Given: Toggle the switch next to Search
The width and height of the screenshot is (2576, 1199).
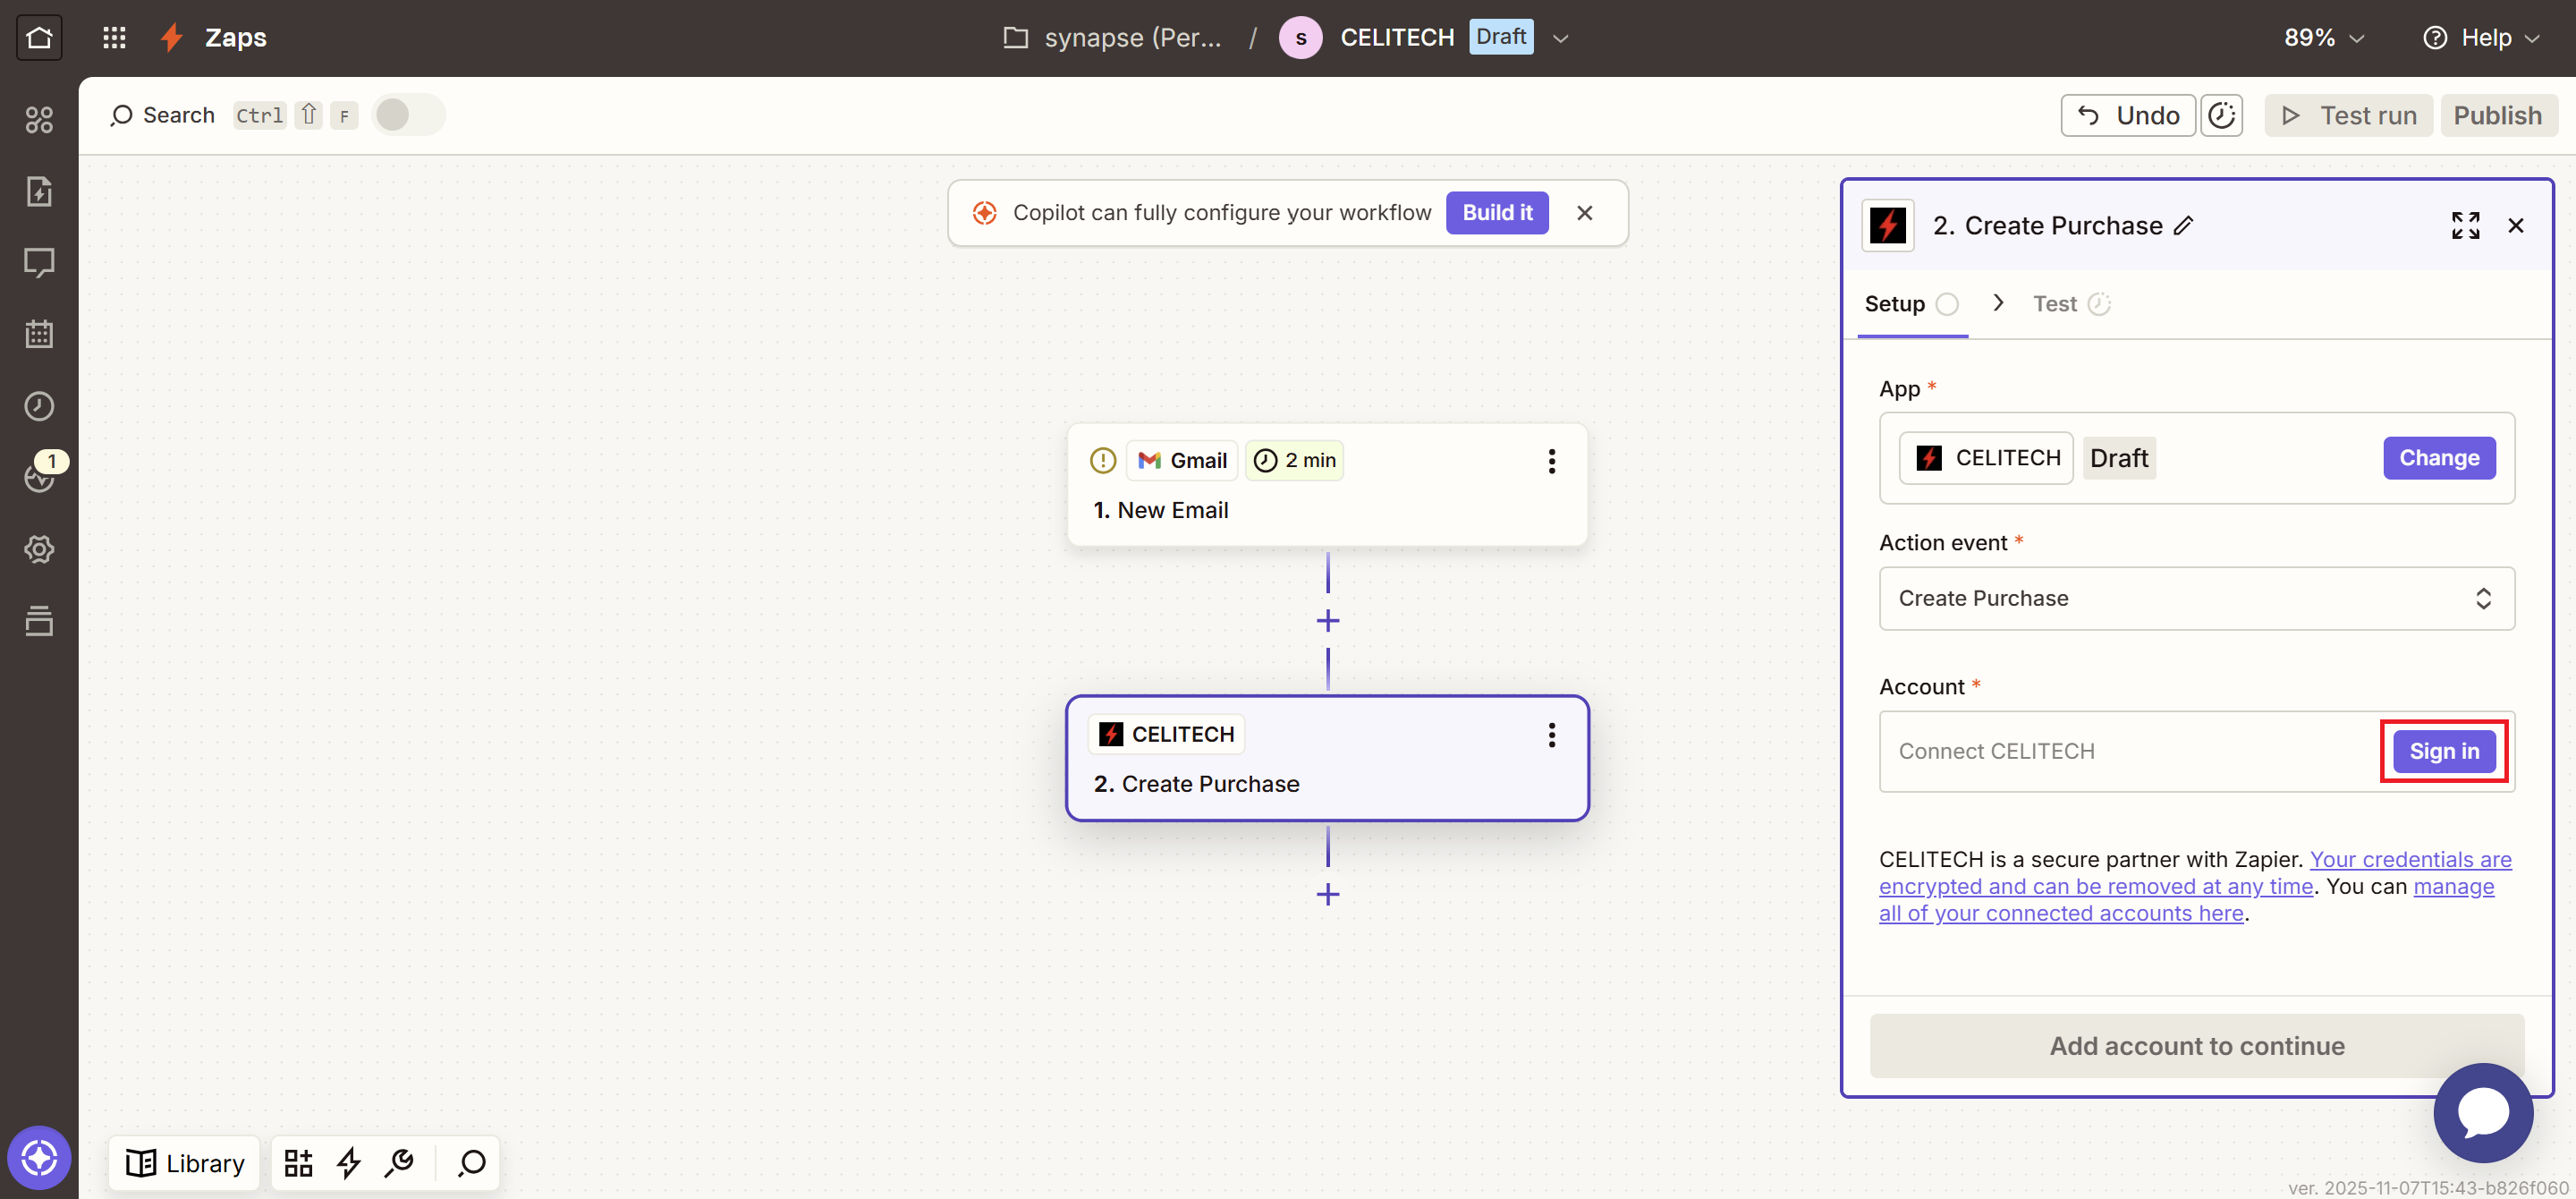Looking at the screenshot, I should tap(407, 115).
